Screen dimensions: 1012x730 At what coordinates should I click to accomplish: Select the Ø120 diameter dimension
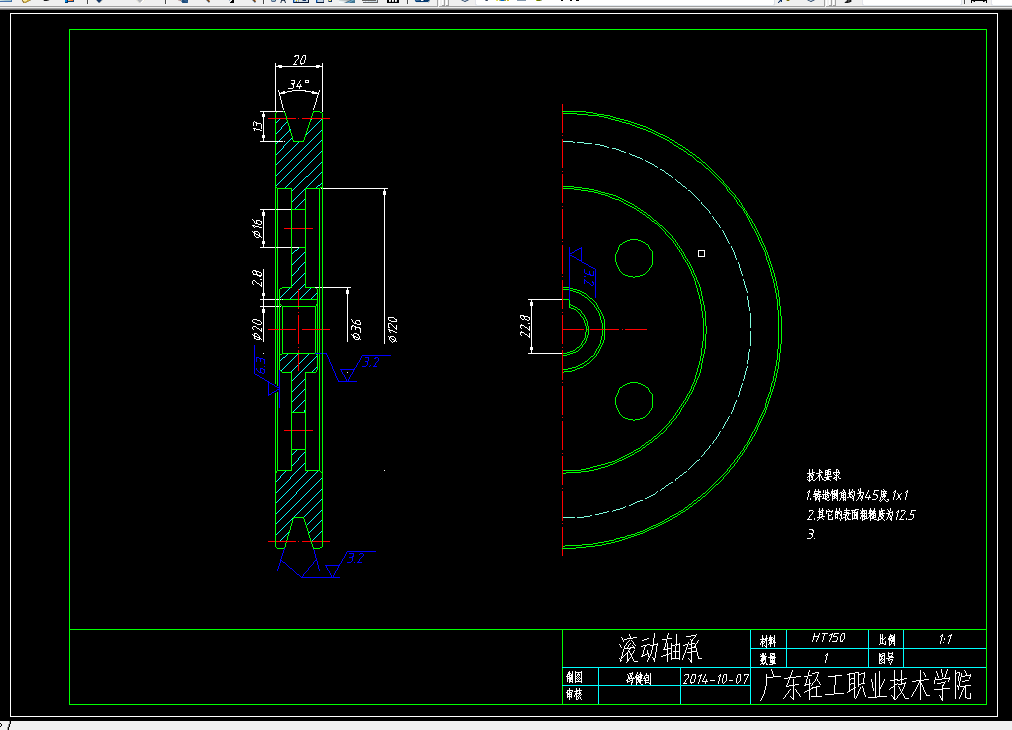click(x=392, y=329)
